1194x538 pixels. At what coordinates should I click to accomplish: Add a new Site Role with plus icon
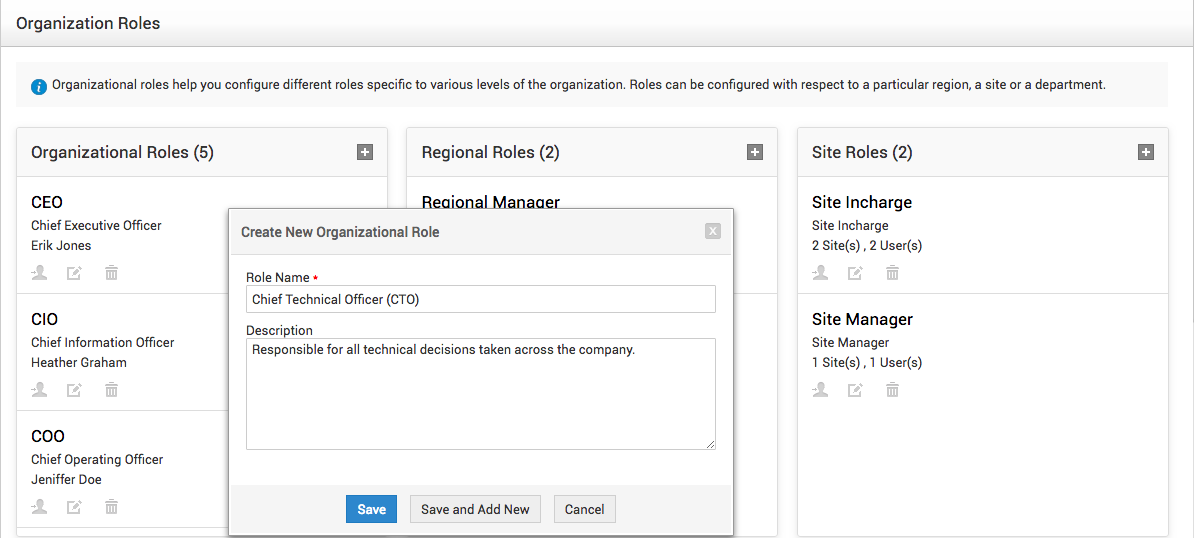(1145, 152)
